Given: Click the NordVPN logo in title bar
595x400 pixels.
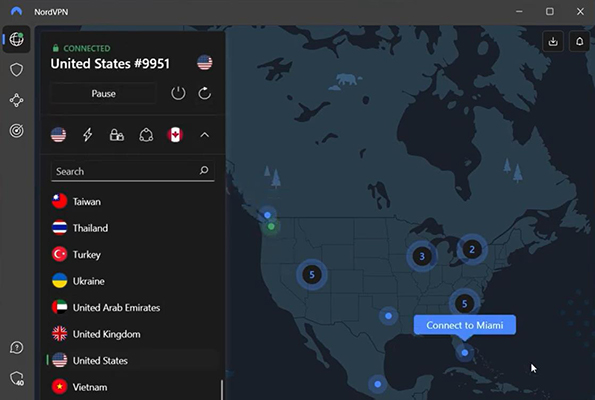Looking at the screenshot, I should [16, 11].
